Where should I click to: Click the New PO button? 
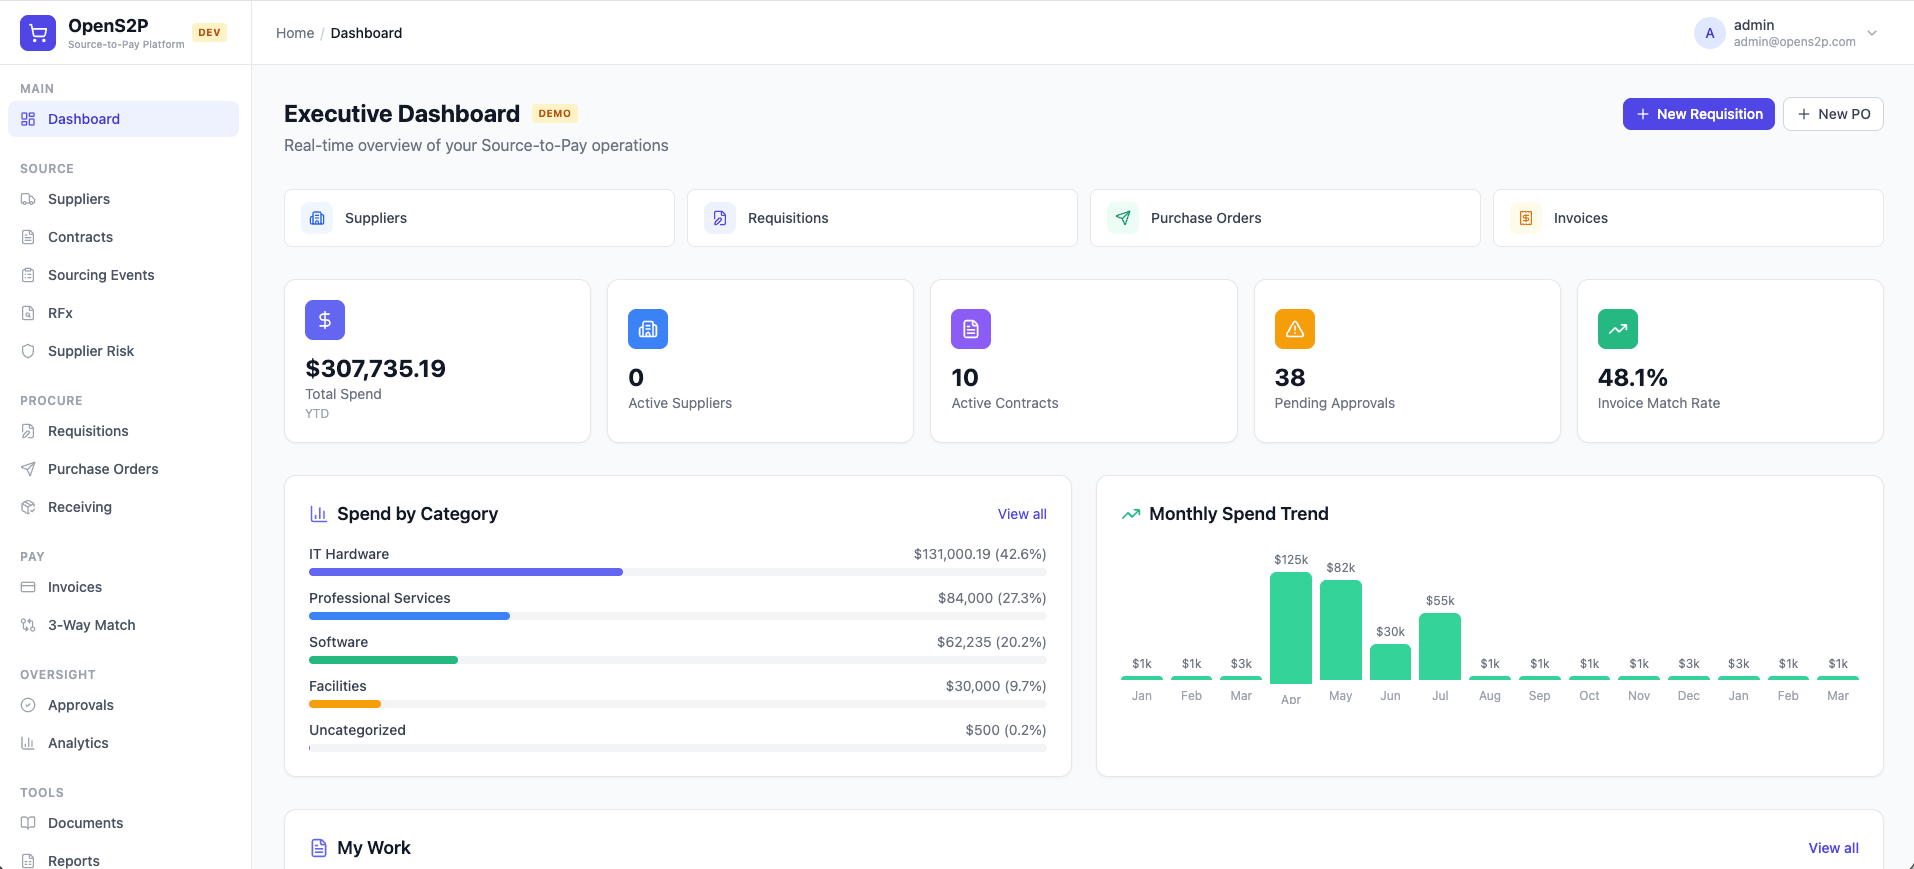(1833, 114)
